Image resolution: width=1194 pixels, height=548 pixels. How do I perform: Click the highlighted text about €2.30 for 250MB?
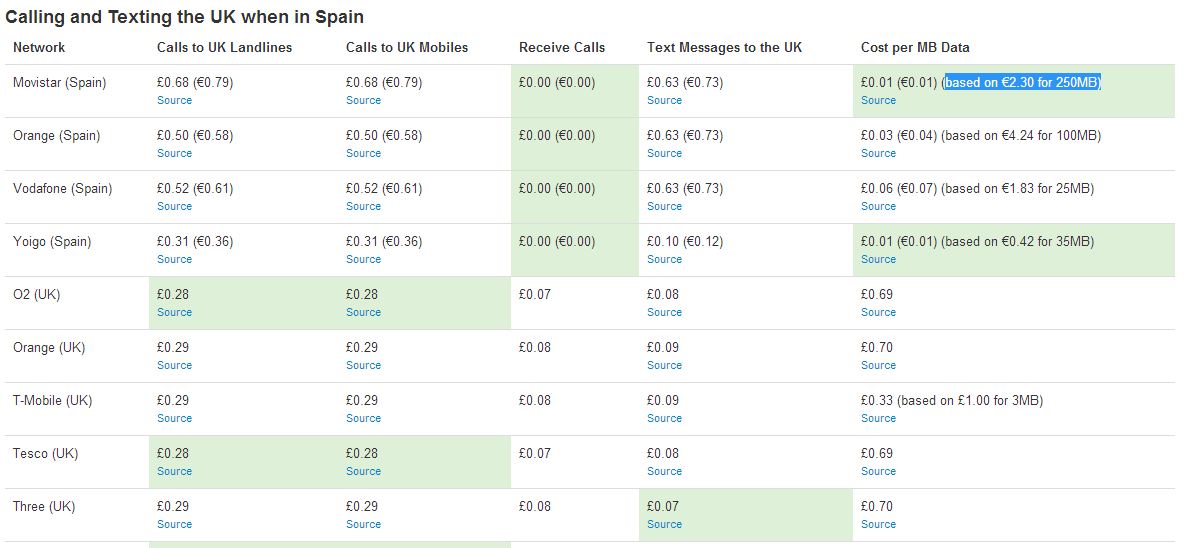1022,83
